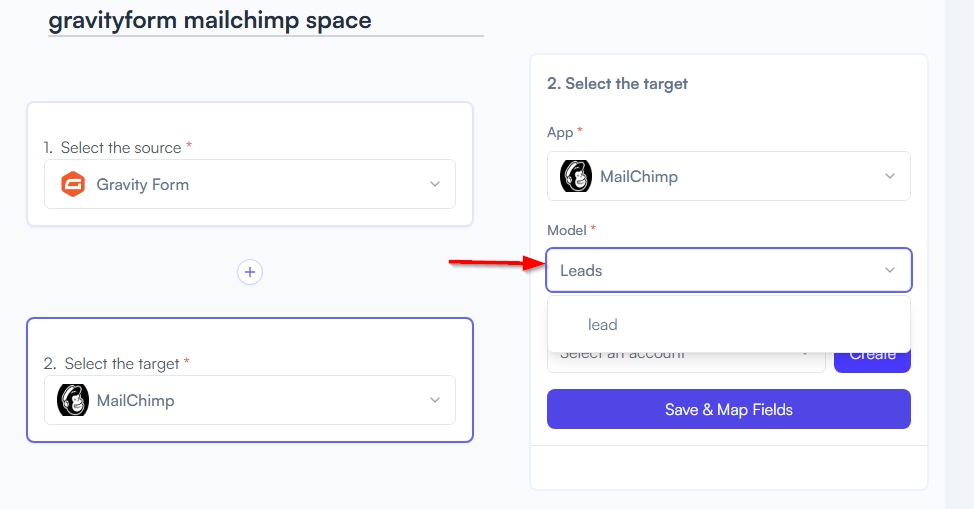Select the '1. Select the source' step card
The height and width of the screenshot is (509, 974).
click(x=250, y=164)
